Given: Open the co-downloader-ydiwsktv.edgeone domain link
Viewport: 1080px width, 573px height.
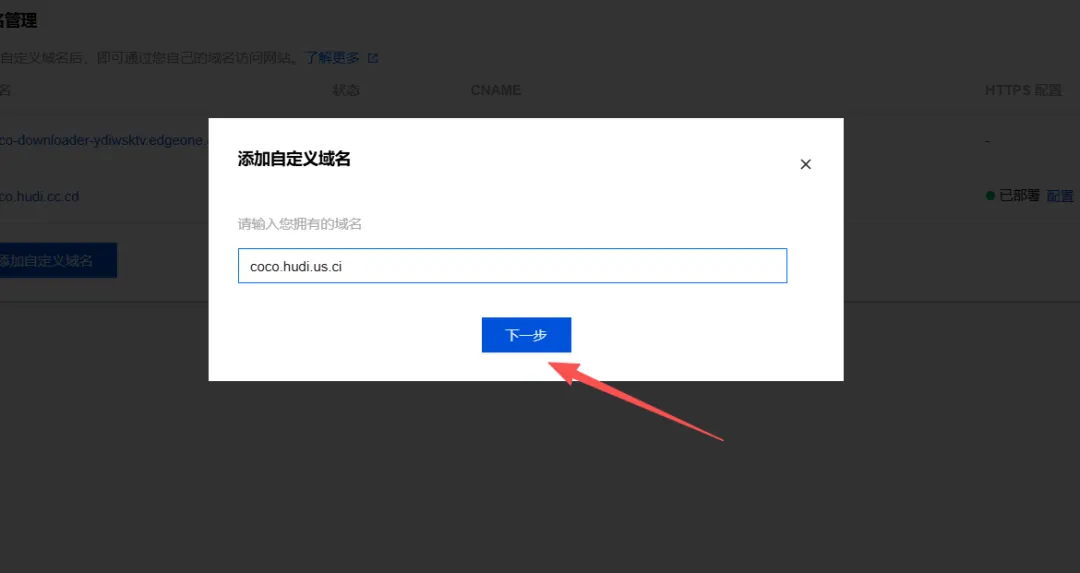Looking at the screenshot, I should pyautogui.click(x=103, y=140).
